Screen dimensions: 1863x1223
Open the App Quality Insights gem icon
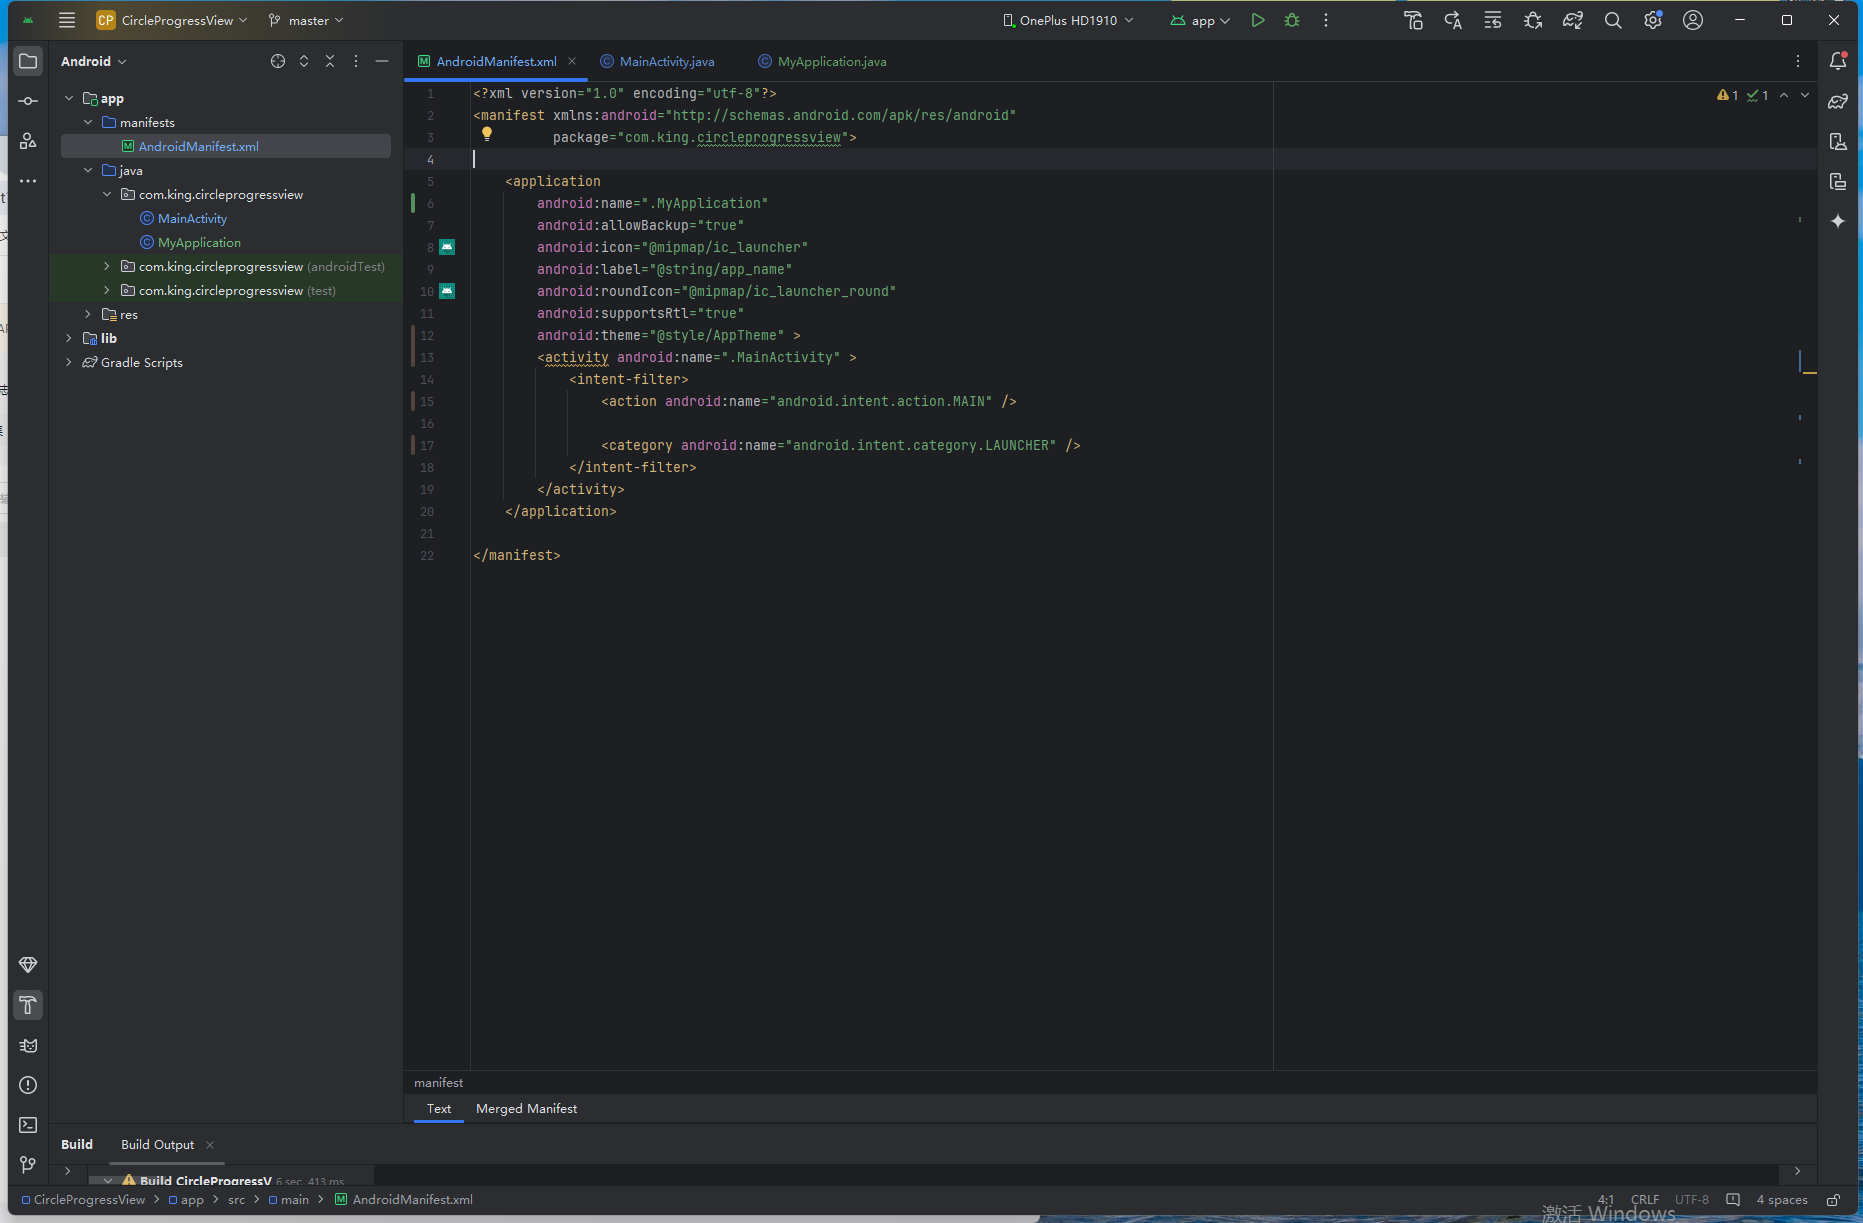(x=28, y=965)
